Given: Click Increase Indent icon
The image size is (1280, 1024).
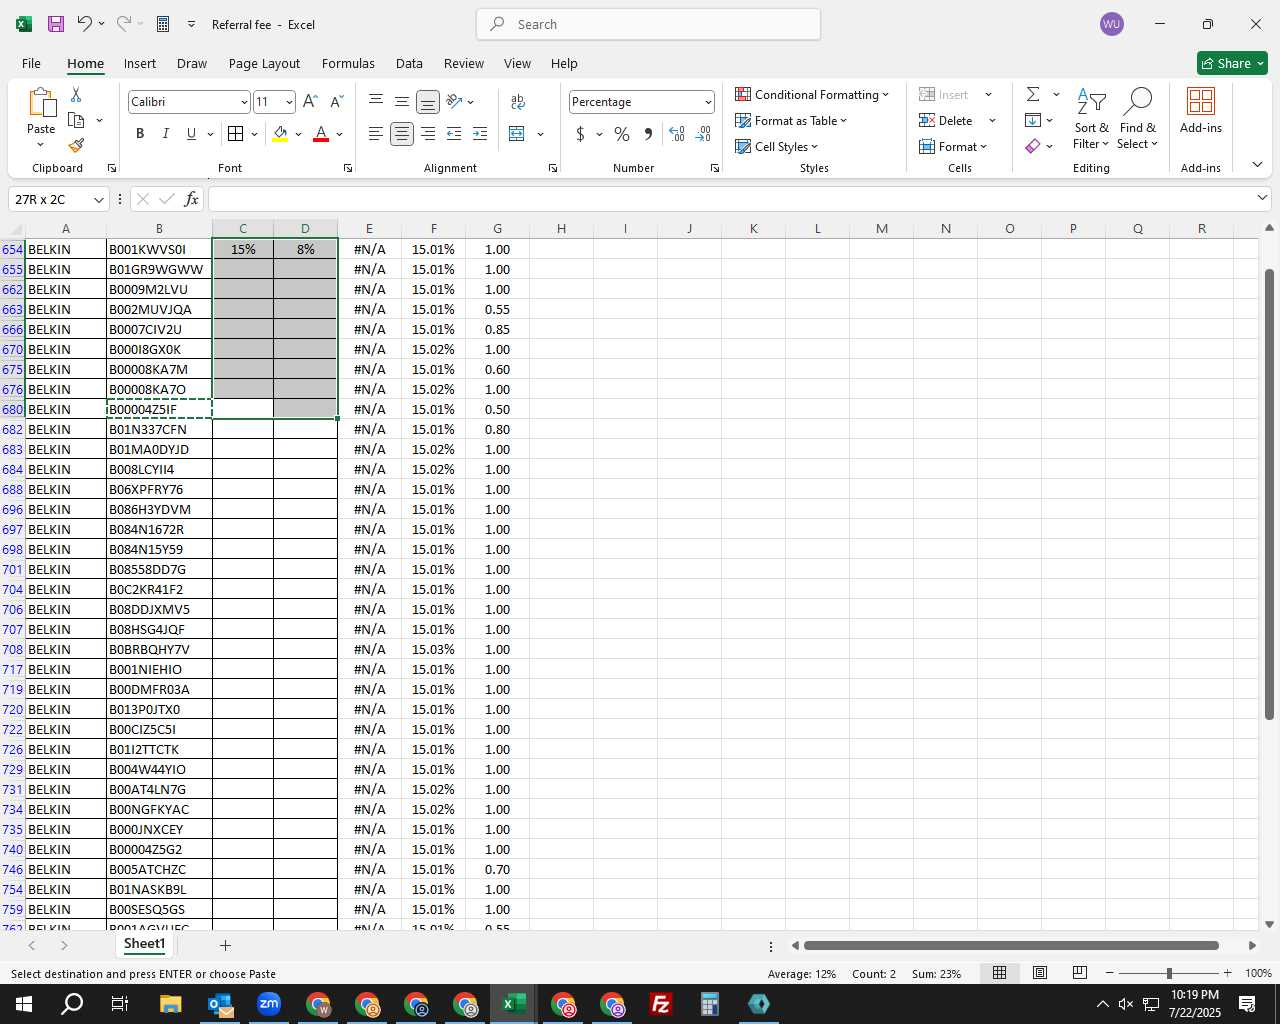Looking at the screenshot, I should (x=480, y=134).
